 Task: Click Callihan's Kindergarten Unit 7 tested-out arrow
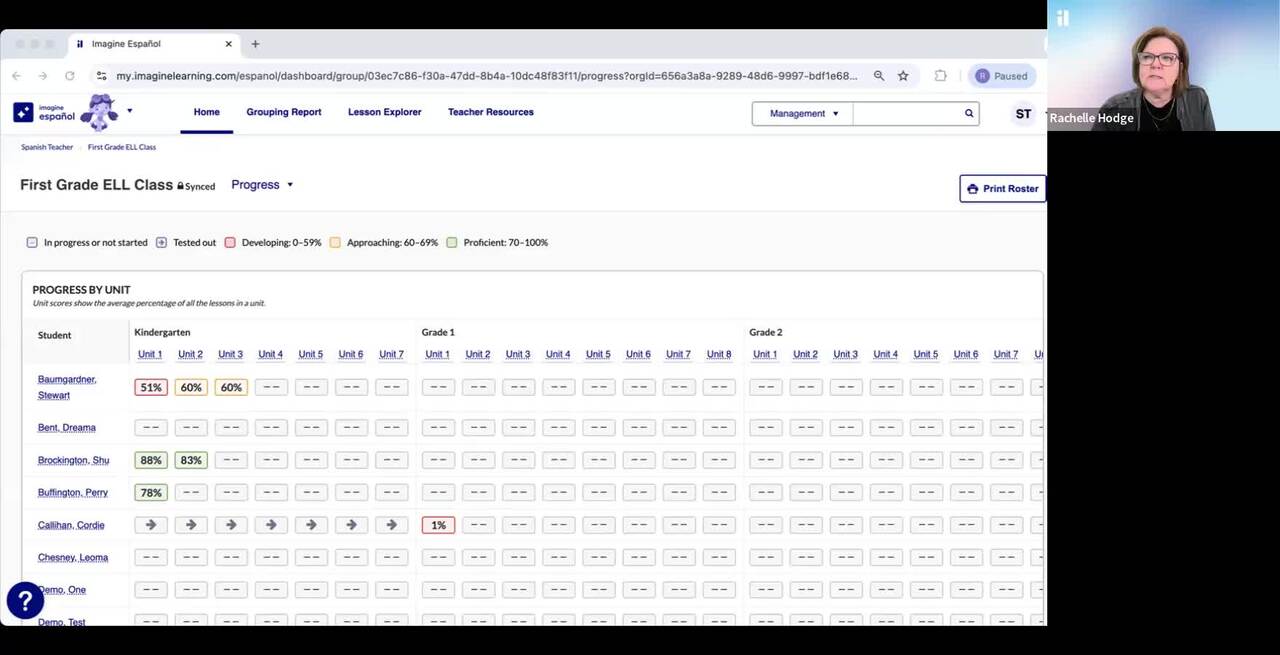(x=391, y=525)
